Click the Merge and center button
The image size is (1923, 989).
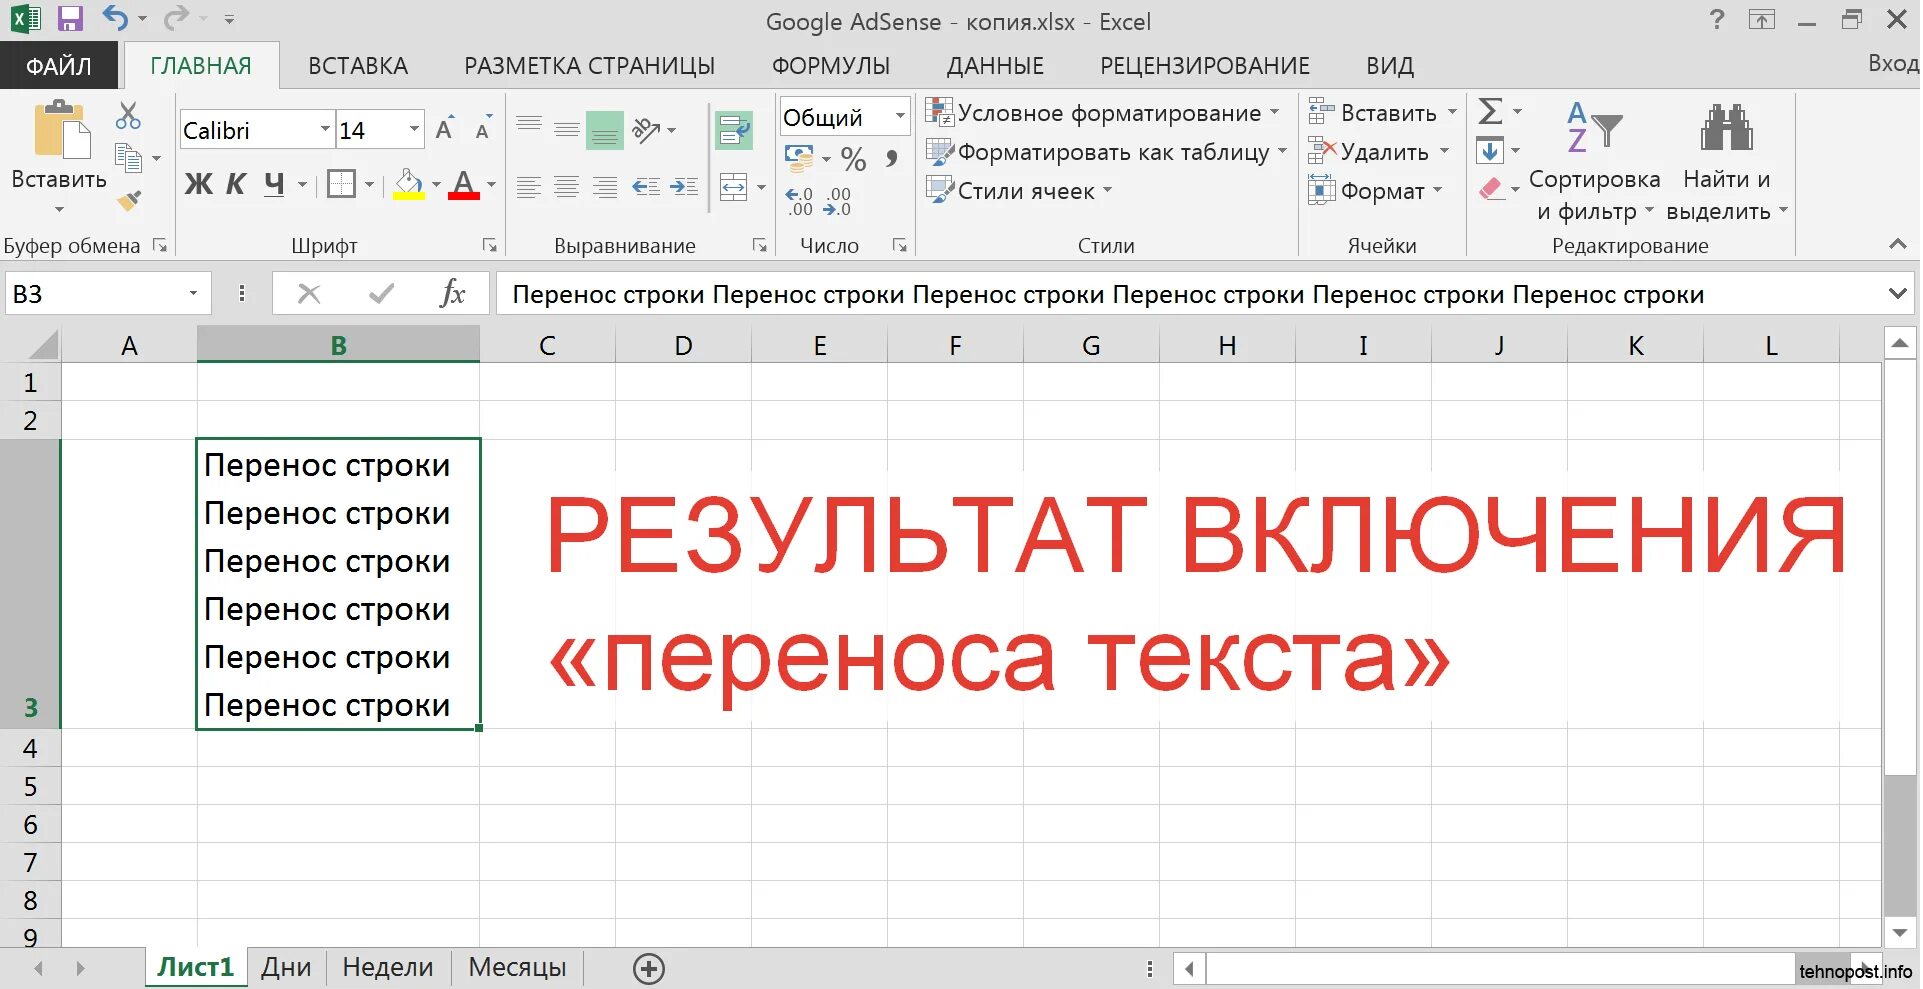click(x=734, y=186)
